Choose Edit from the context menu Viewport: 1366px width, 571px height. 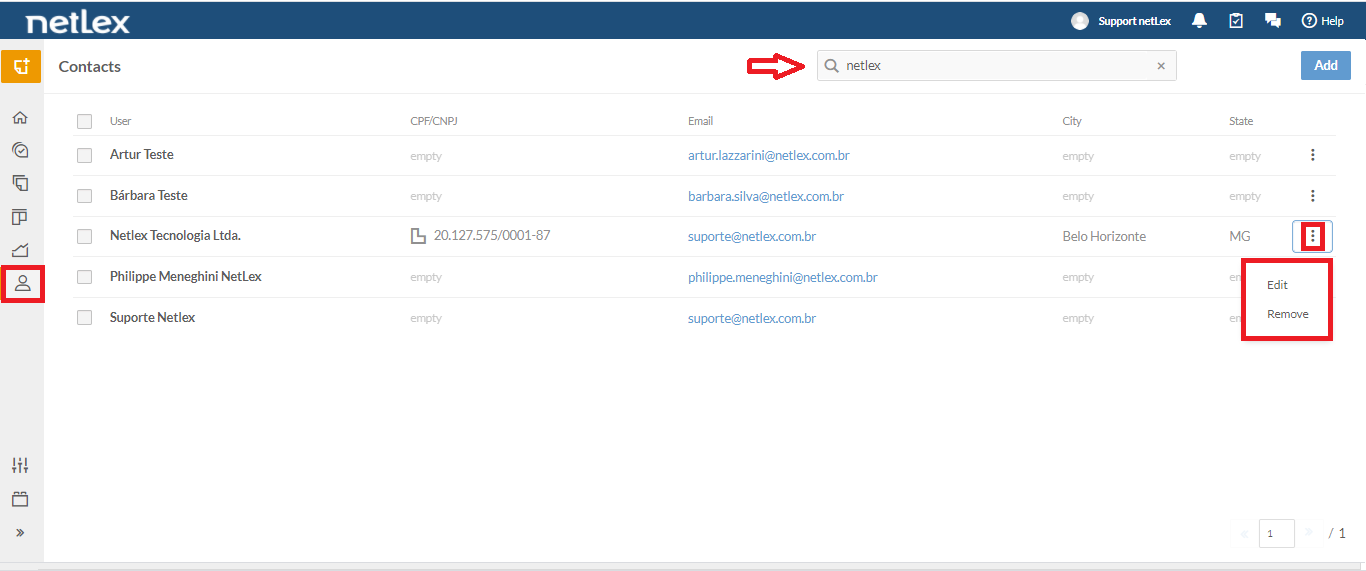point(1277,285)
